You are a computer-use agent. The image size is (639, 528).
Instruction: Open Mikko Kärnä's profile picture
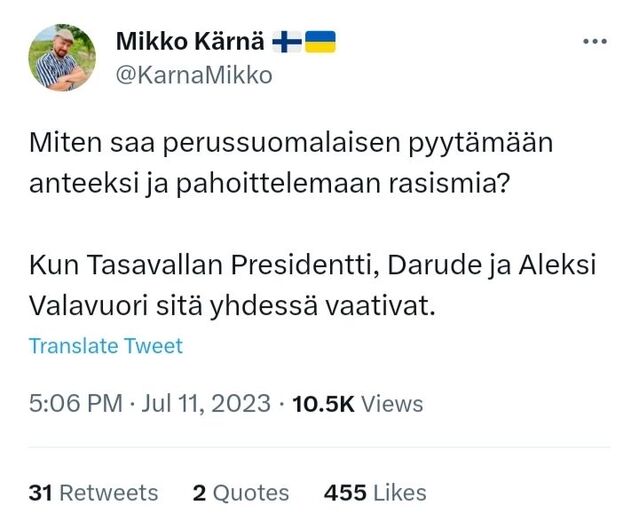(x=62, y=57)
